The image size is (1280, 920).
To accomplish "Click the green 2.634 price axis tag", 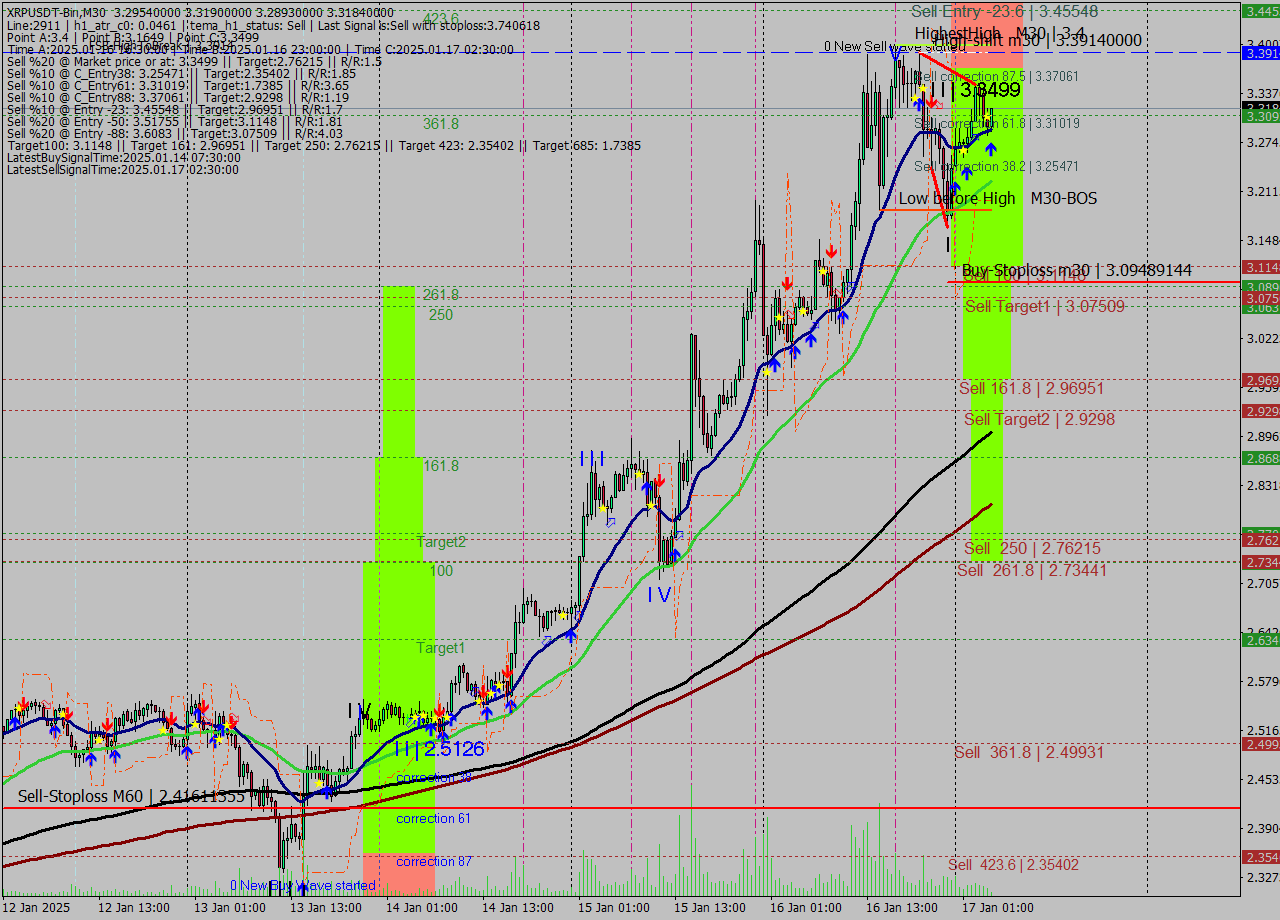I will pos(1260,640).
